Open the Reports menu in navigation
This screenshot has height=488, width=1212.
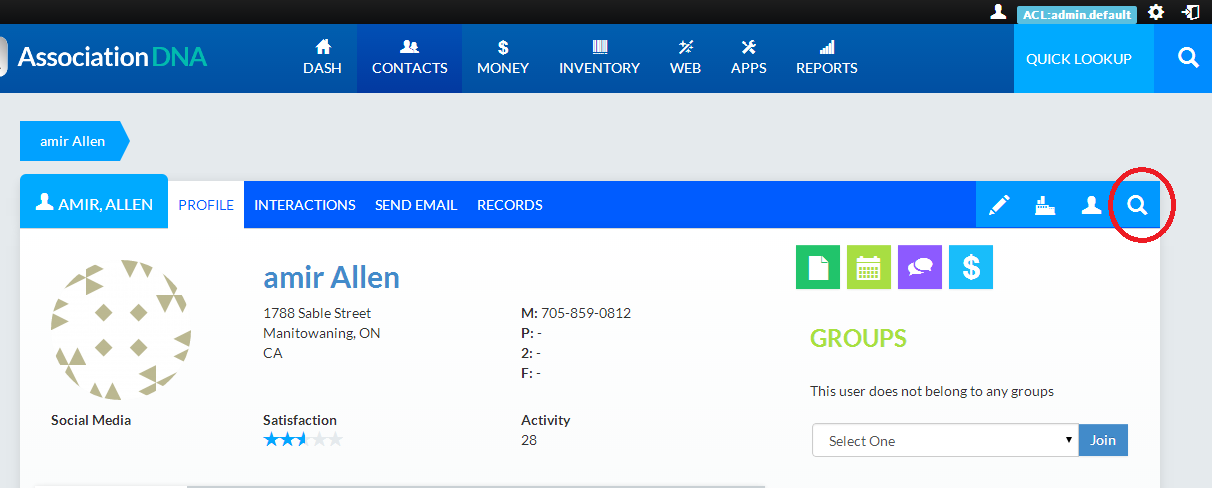click(826, 58)
